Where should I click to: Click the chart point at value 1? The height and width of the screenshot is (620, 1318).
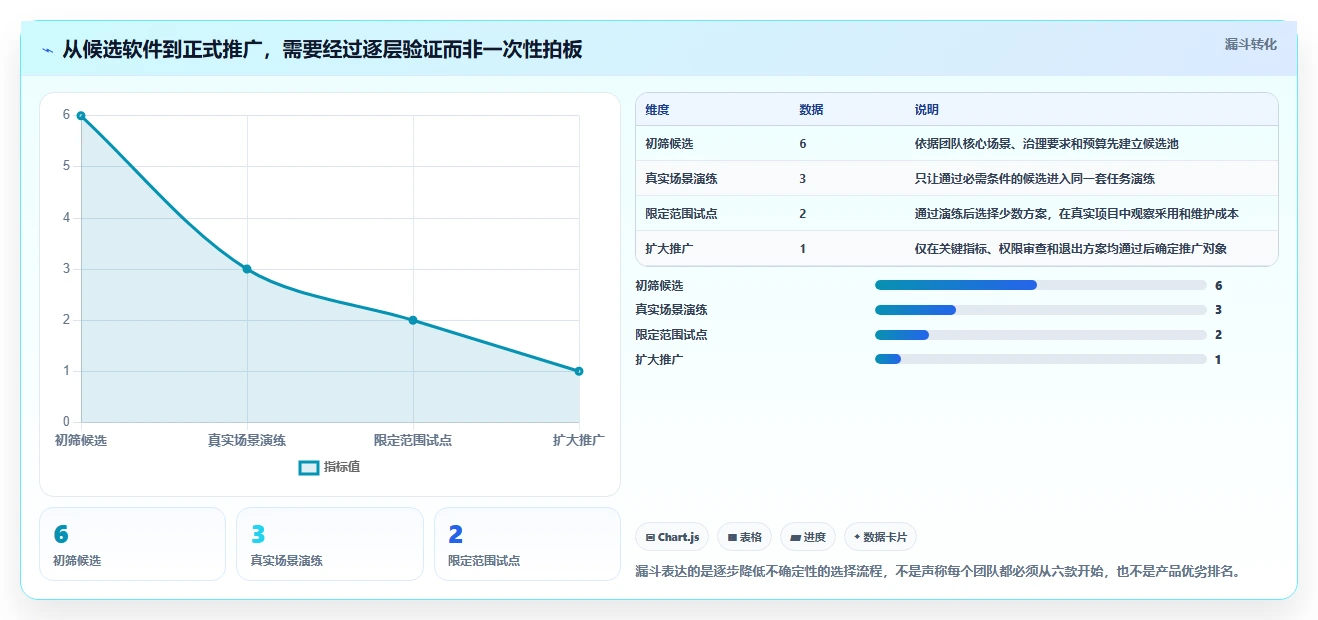[x=579, y=371]
